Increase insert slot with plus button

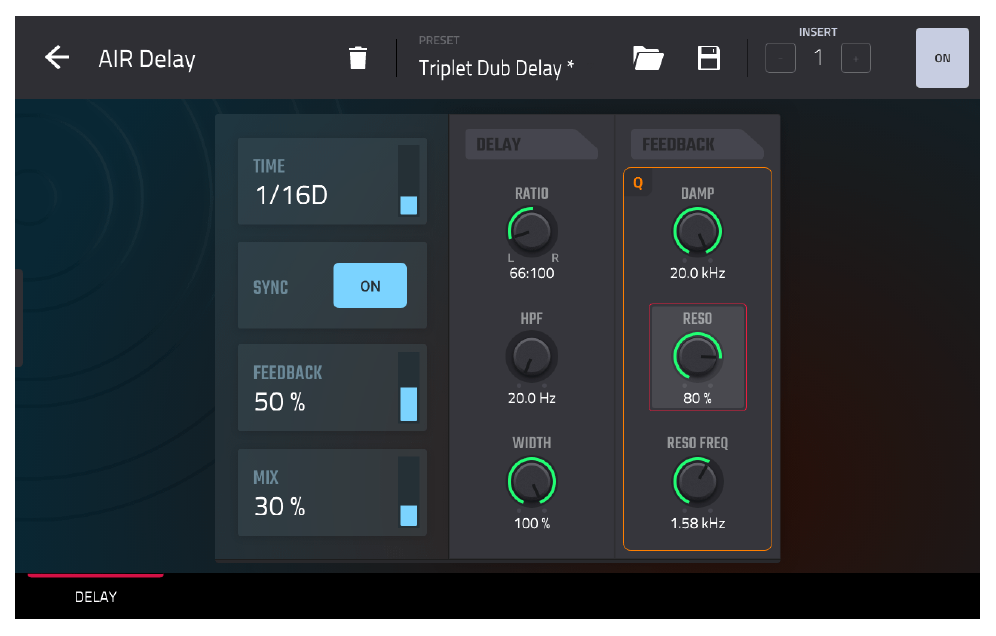[856, 58]
